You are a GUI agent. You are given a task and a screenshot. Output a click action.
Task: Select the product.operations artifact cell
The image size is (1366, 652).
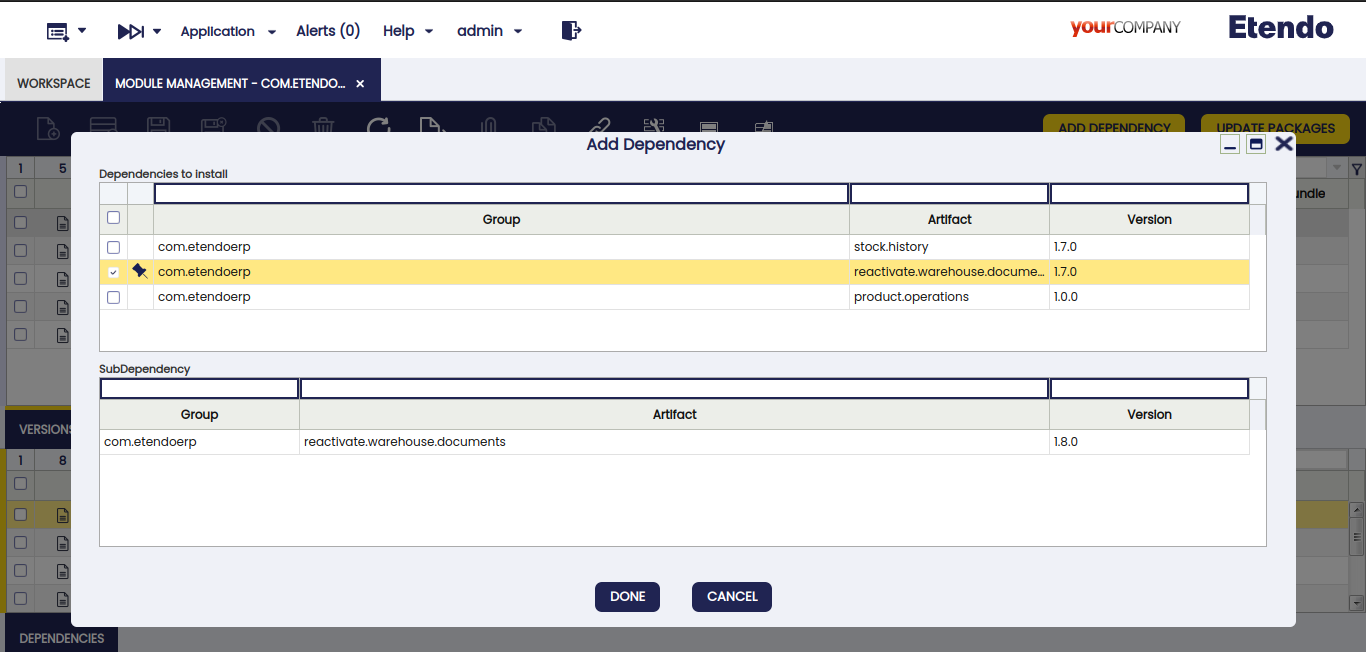pyautogui.click(x=949, y=297)
